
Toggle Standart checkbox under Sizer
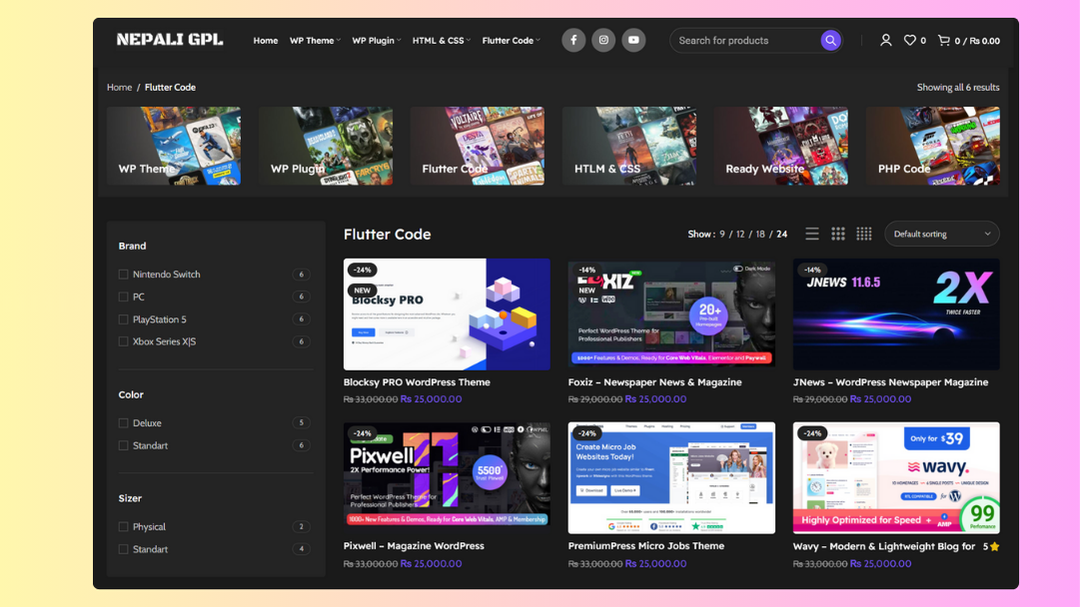(123, 549)
